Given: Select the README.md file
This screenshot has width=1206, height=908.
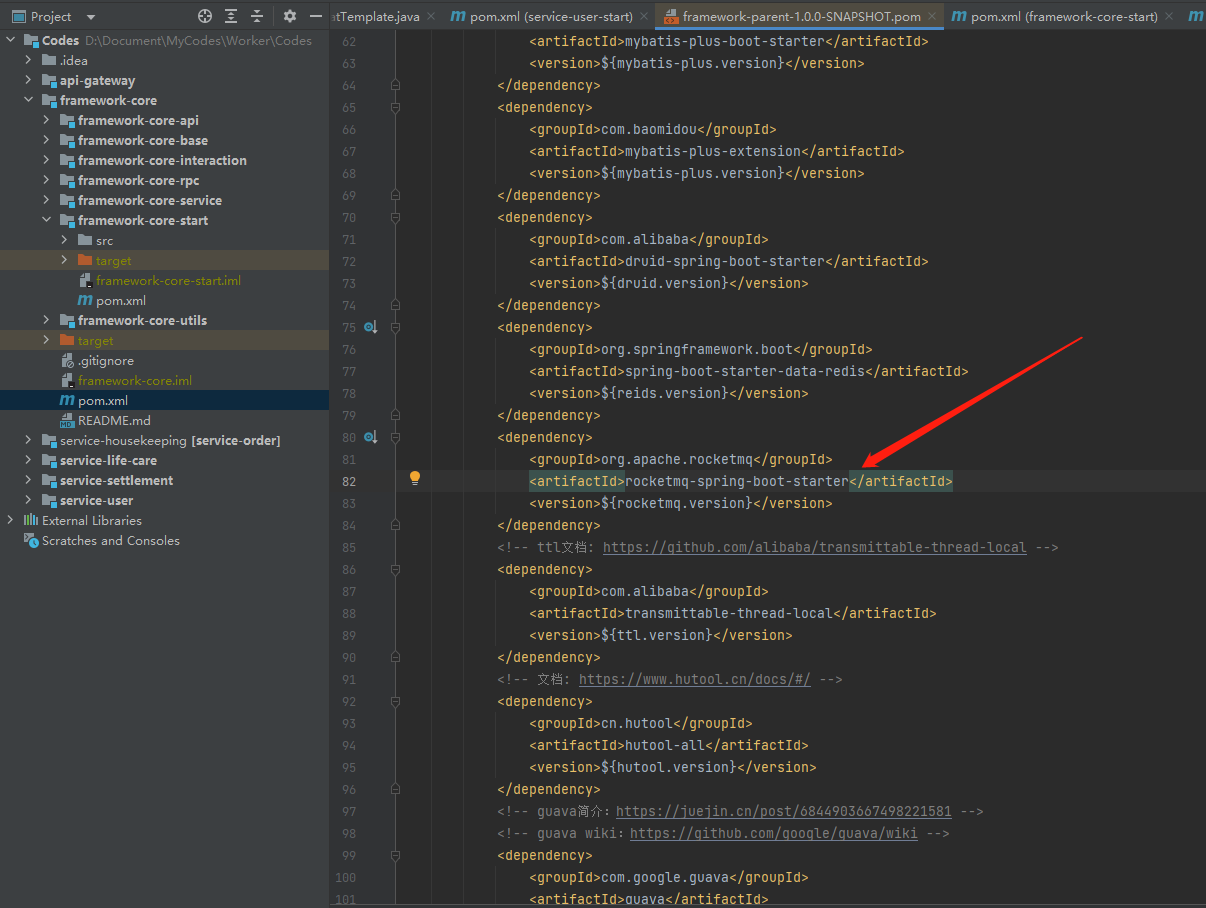Looking at the screenshot, I should [114, 421].
